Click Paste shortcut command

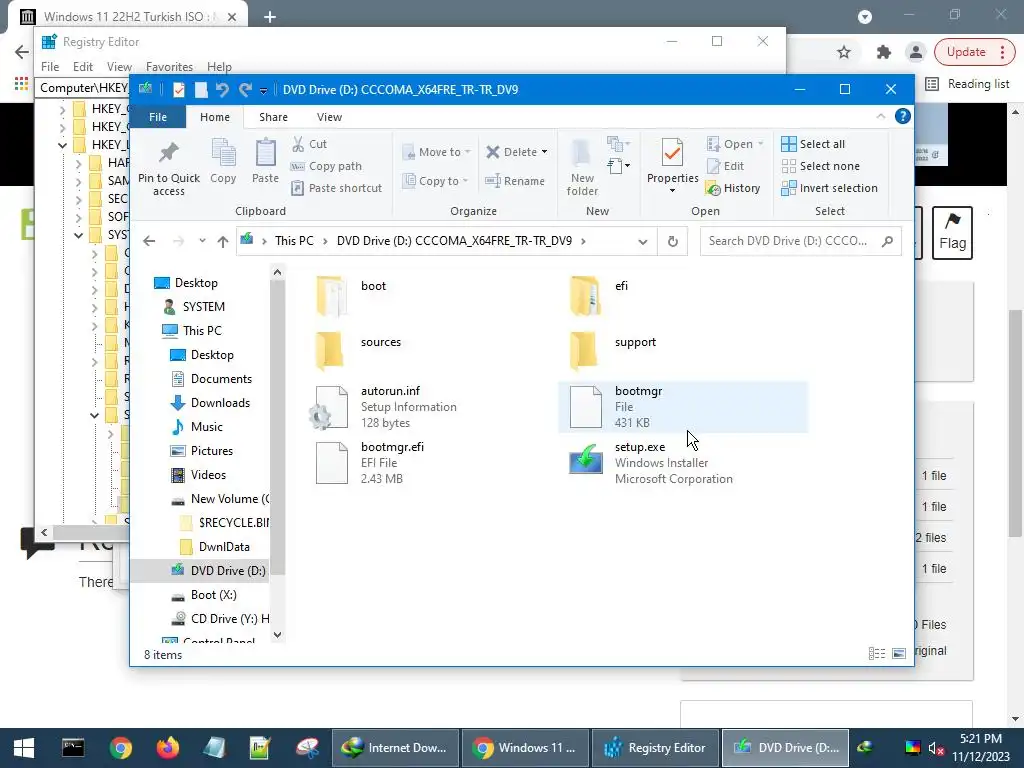(336, 188)
